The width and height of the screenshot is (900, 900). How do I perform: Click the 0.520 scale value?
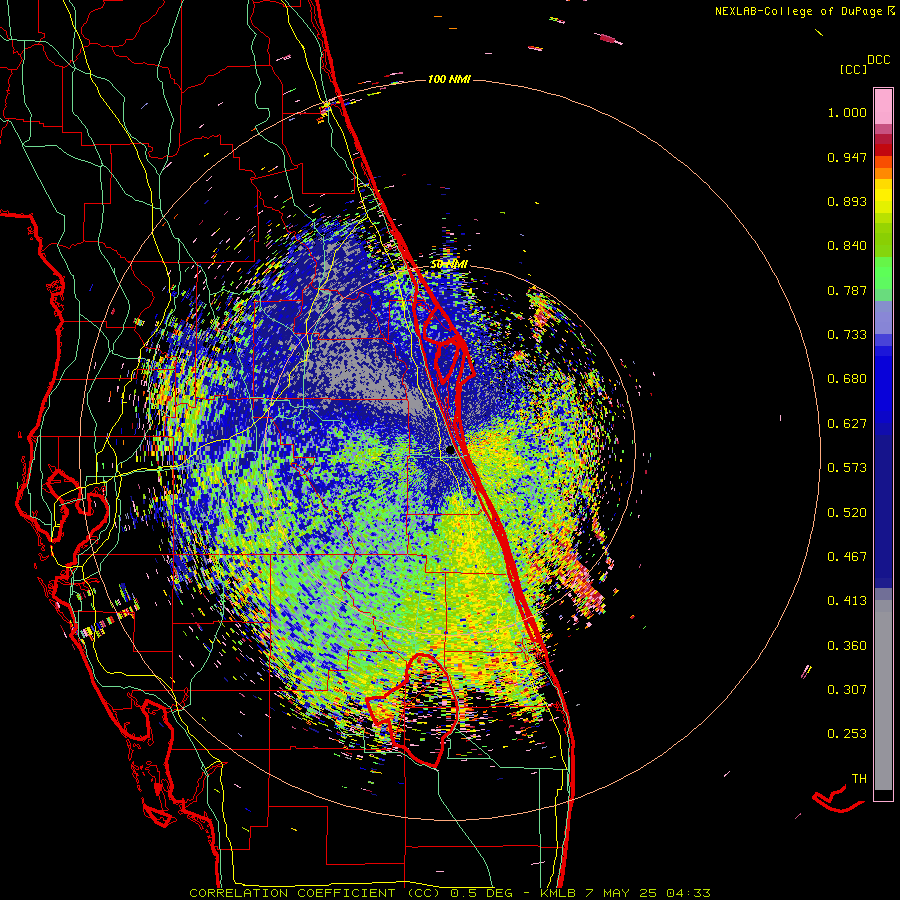click(847, 513)
